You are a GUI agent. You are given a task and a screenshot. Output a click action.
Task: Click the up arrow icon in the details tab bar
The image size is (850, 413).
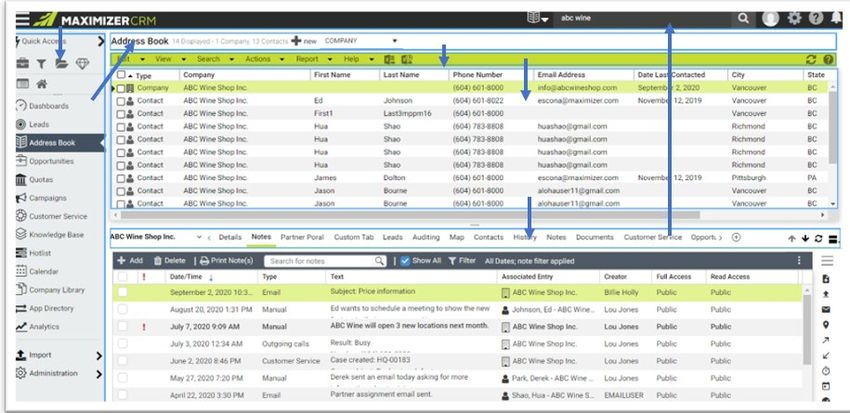(792, 238)
